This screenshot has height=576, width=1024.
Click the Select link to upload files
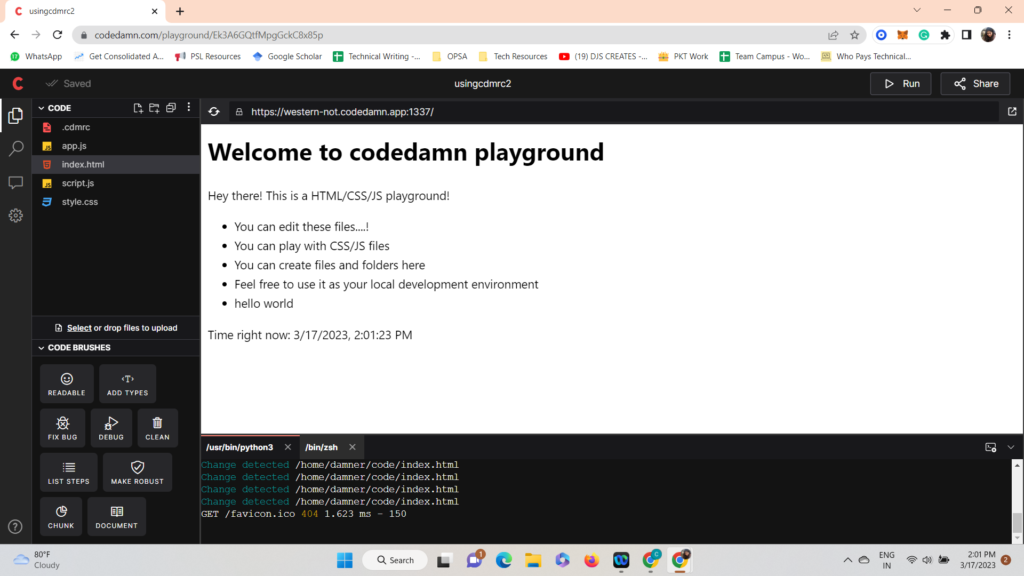click(x=79, y=328)
